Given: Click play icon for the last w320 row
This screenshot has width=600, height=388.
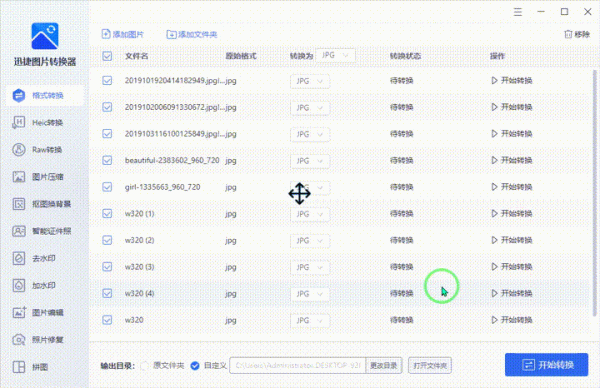Looking at the screenshot, I should pos(494,320).
